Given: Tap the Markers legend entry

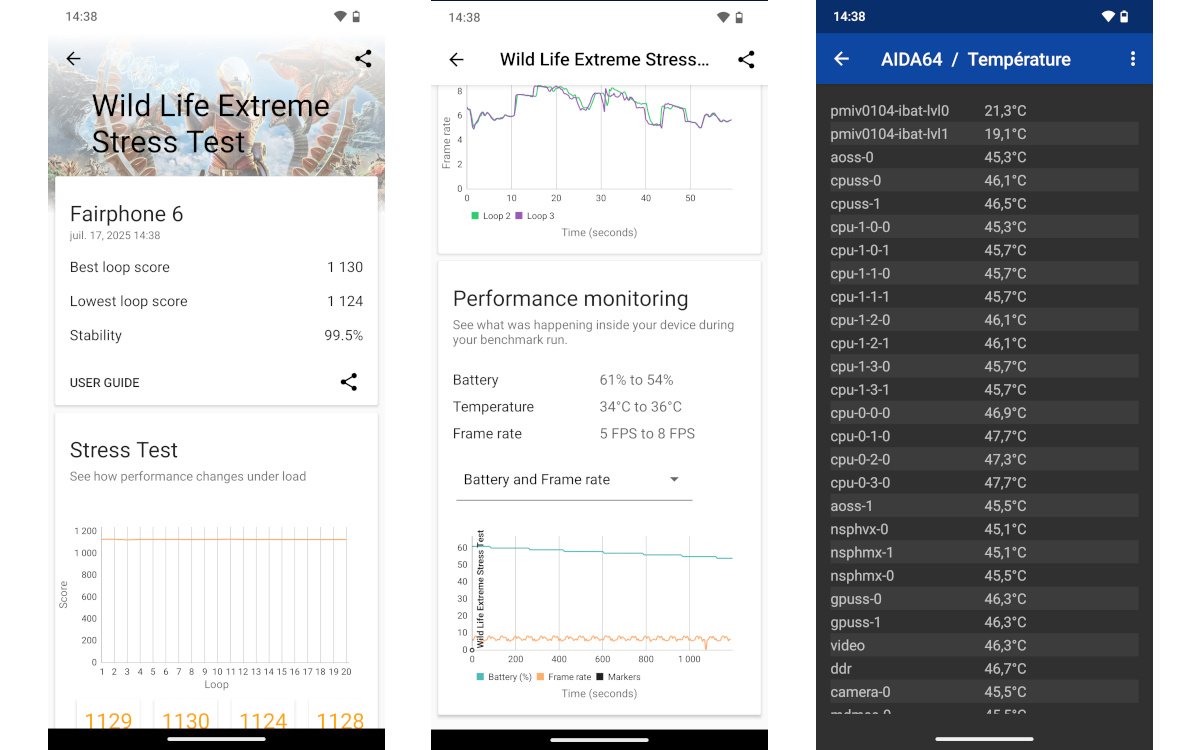Looking at the screenshot, I should 618,677.
